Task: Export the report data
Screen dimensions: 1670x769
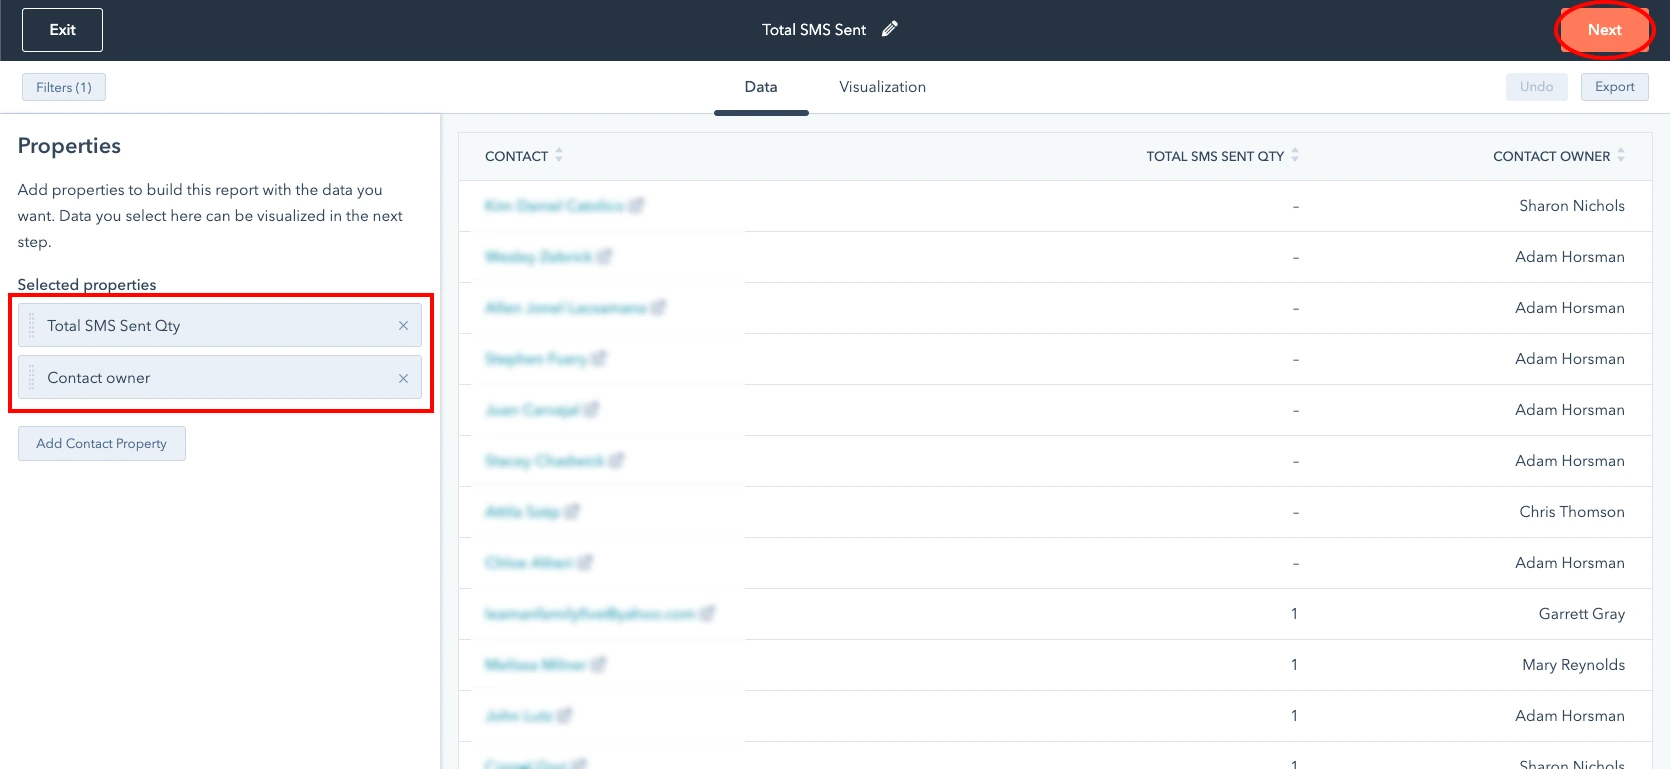Action: coord(1614,87)
